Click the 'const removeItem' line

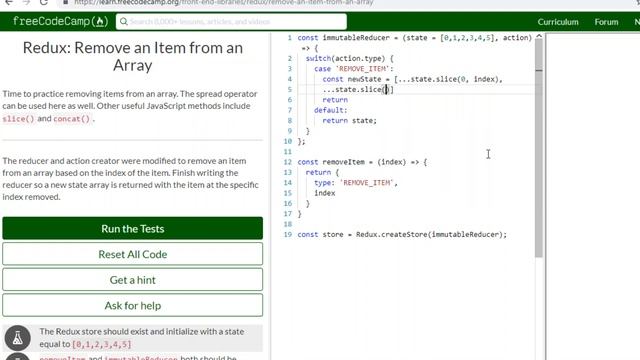pos(362,162)
